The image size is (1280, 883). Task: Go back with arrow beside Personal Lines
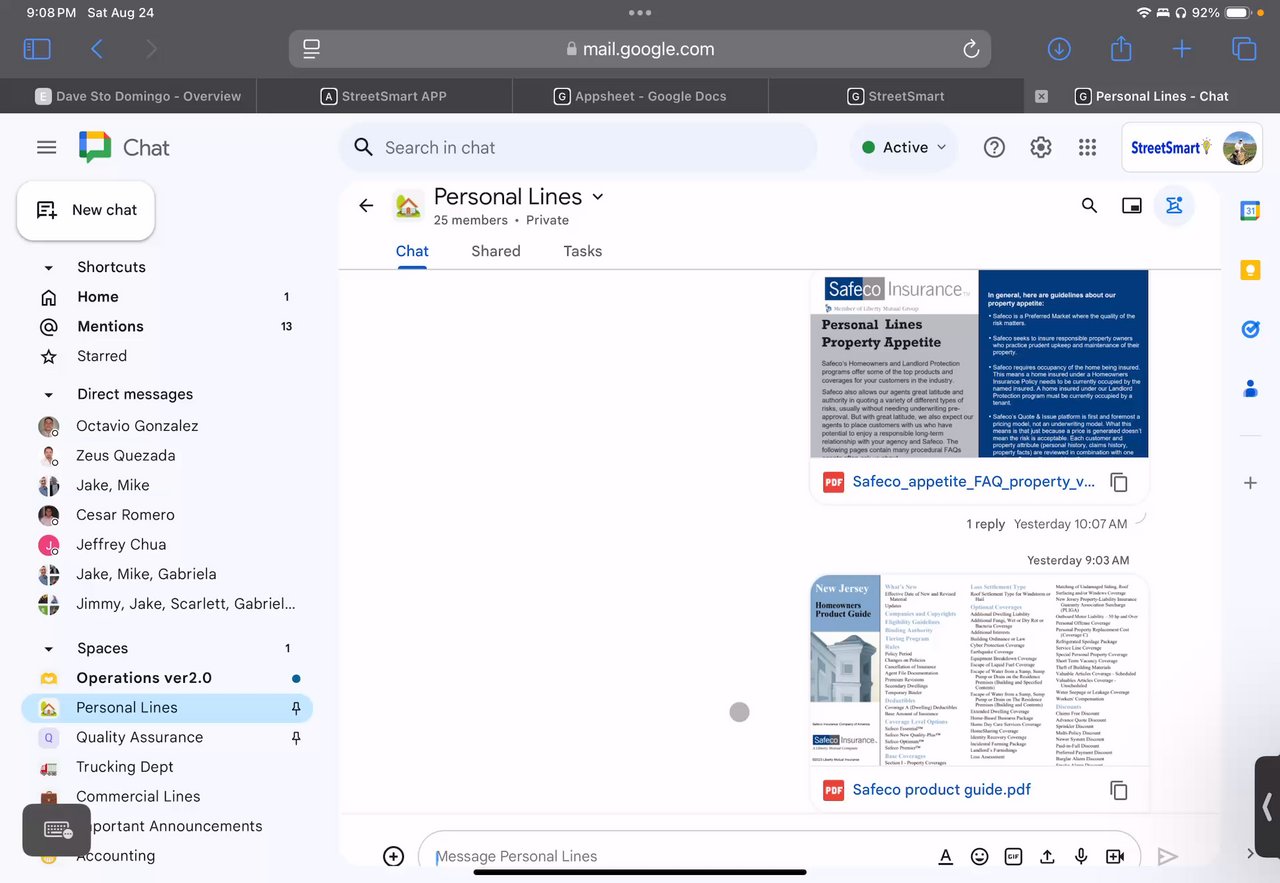[366, 206]
